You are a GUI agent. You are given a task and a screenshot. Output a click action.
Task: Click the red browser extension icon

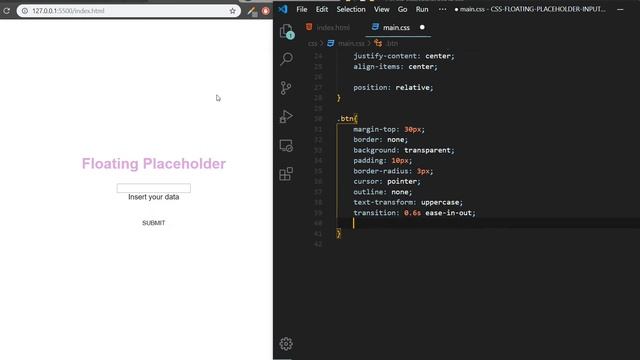(266, 11)
